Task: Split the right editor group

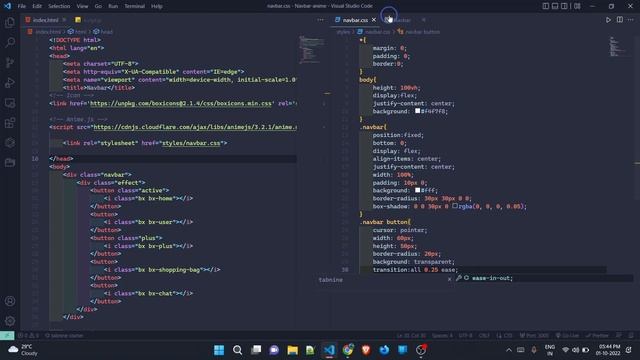Action: click(620, 20)
